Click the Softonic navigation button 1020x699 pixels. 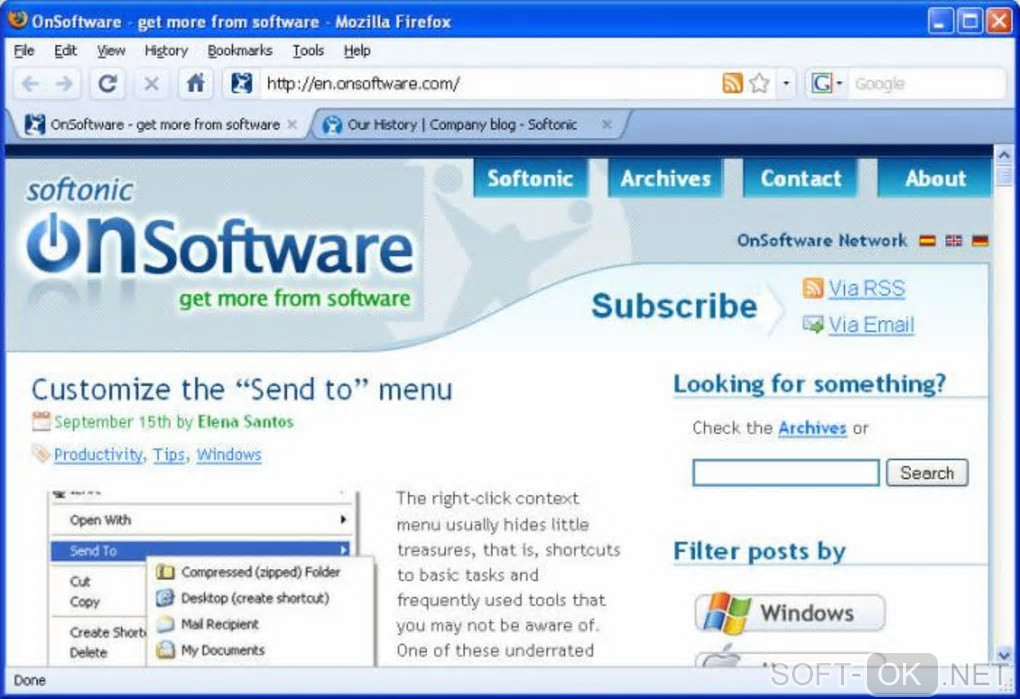click(530, 178)
